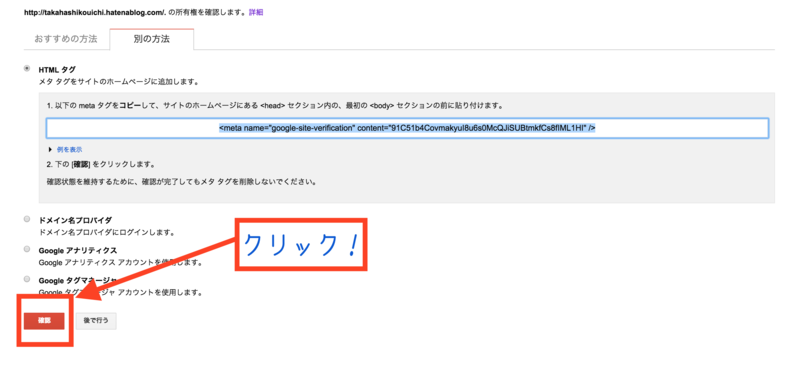
Task: Pick the Google タグマネージャ radio option
Action: [x=27, y=279]
